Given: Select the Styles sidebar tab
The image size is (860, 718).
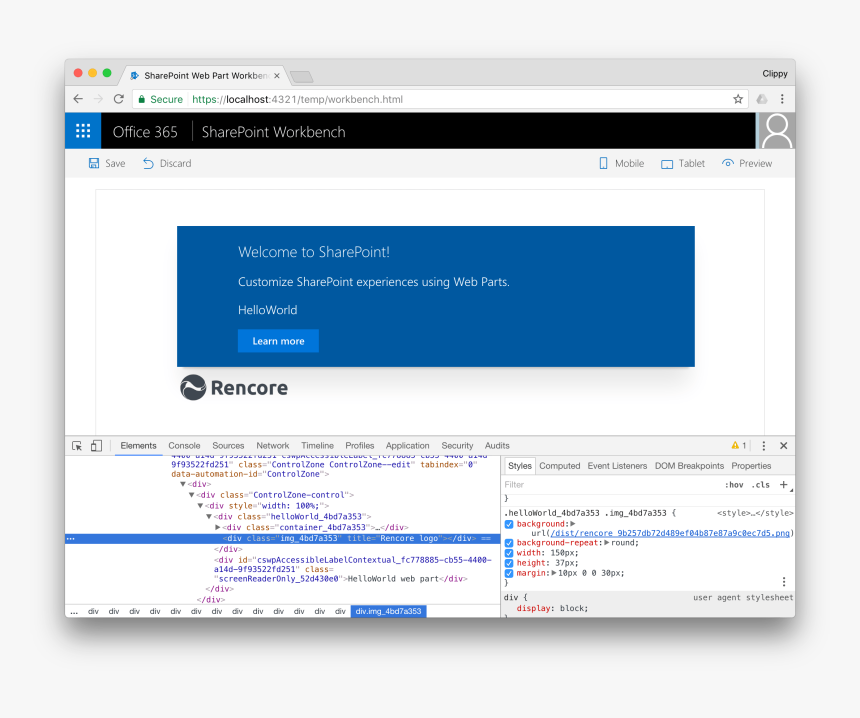Looking at the screenshot, I should 519,466.
